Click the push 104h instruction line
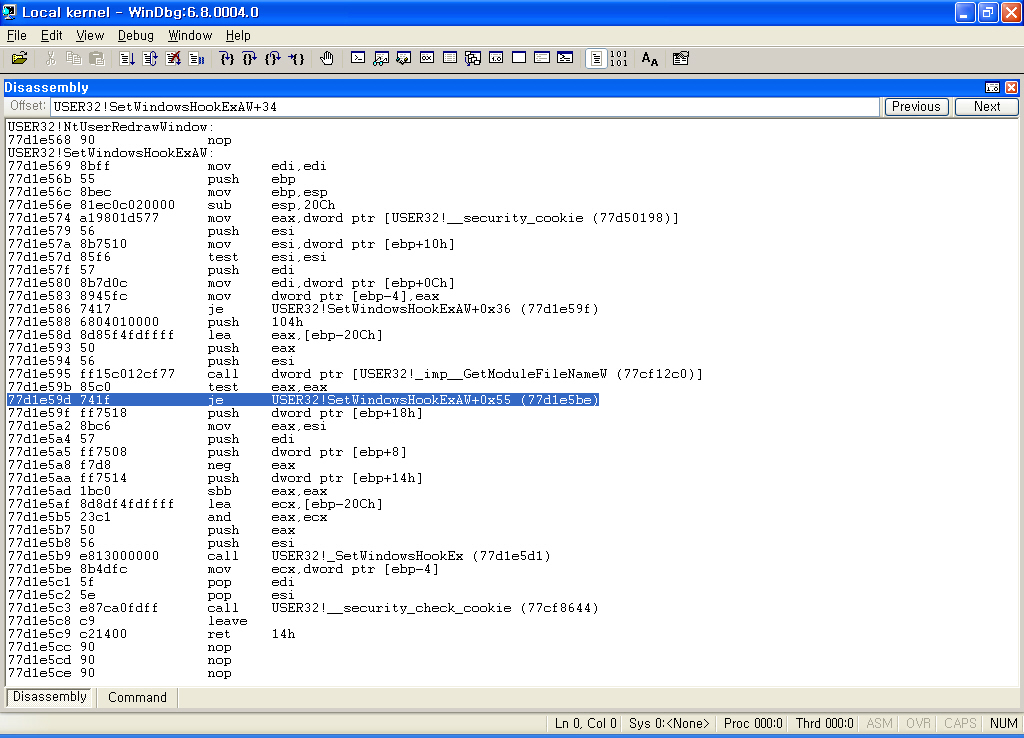The height and width of the screenshot is (738, 1024). [x=155, y=322]
